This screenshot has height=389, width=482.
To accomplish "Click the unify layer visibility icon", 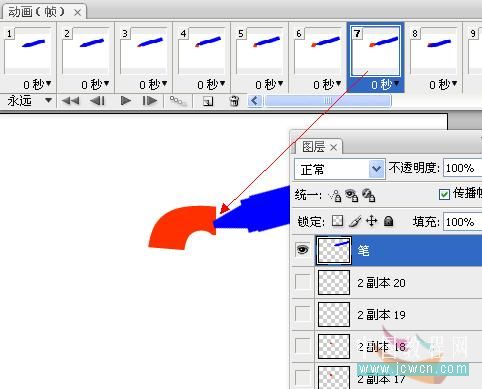I will click(351, 195).
